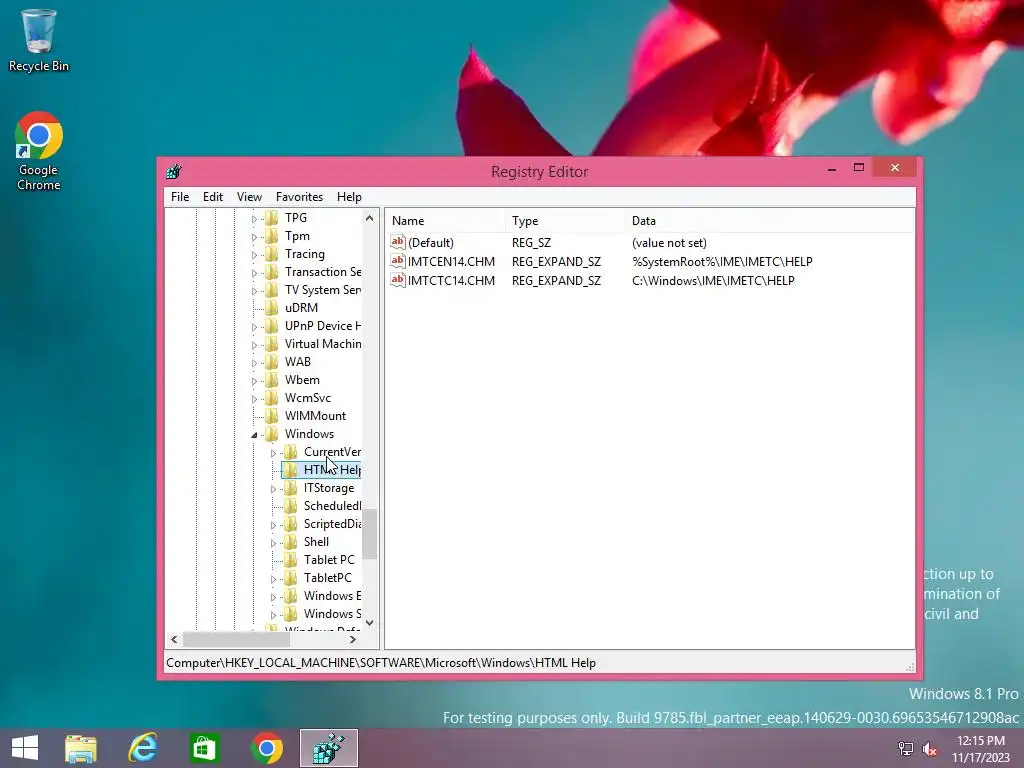Open the Favorites menu
The width and height of the screenshot is (1024, 768).
pos(299,197)
